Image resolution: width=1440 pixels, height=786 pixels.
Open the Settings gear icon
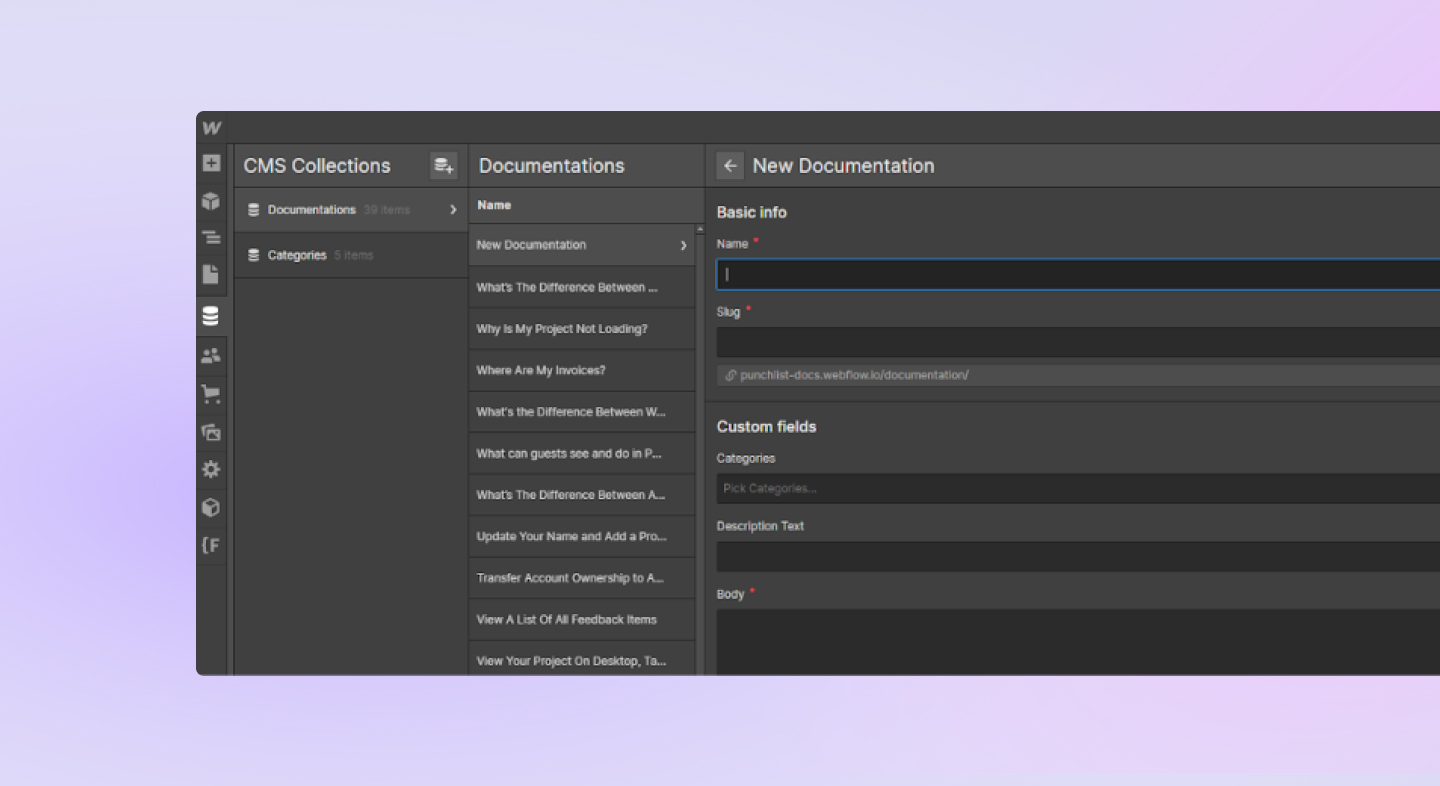211,469
